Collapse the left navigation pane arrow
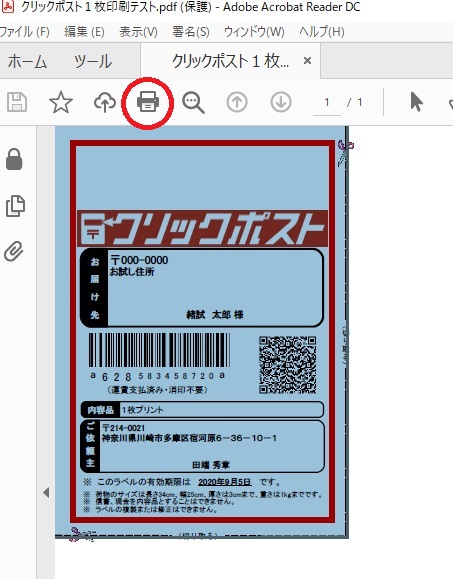Image resolution: width=453 pixels, height=579 pixels. point(46,492)
